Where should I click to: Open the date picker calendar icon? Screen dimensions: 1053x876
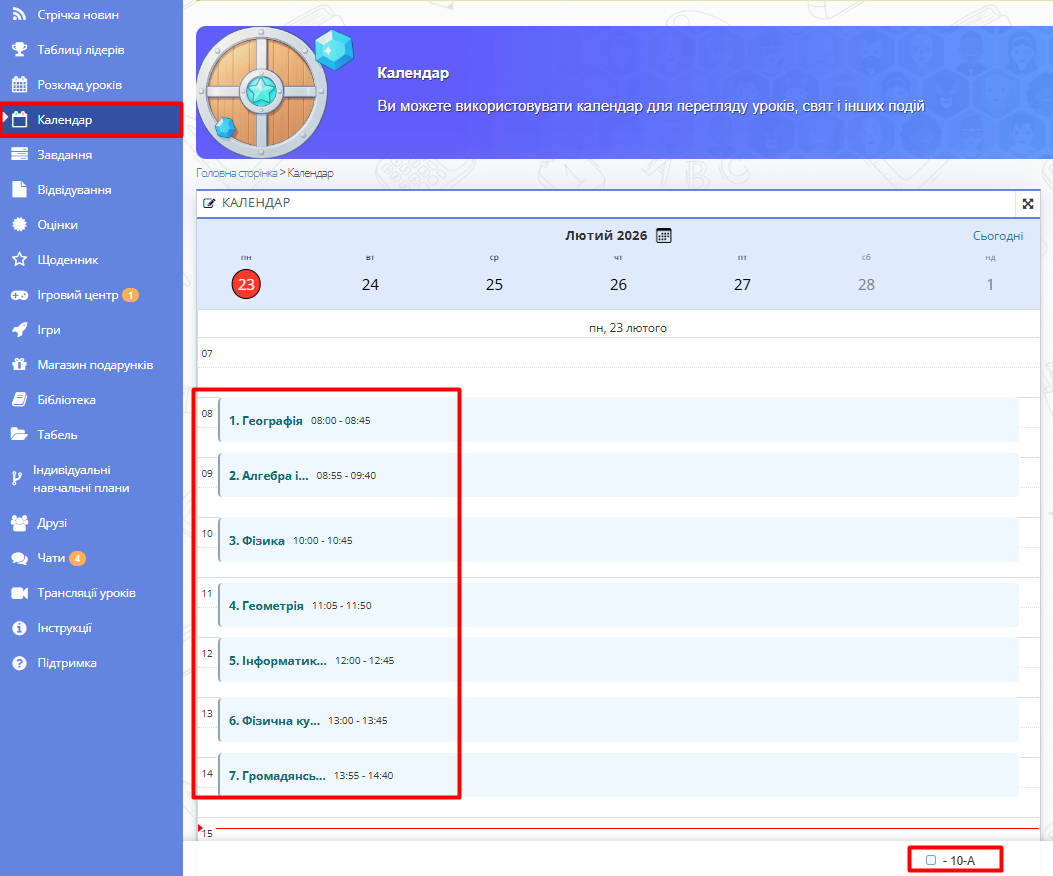click(664, 236)
